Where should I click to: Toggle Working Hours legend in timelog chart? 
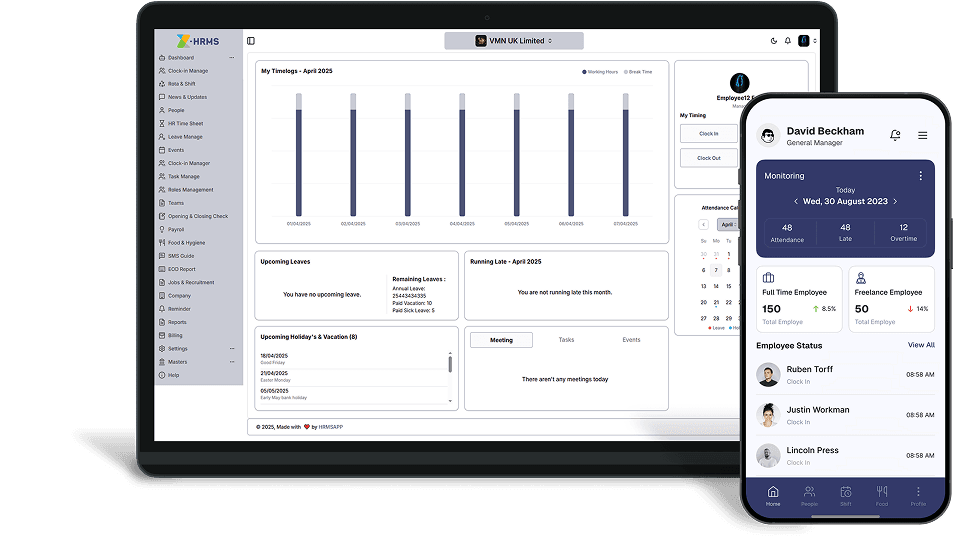point(601,72)
